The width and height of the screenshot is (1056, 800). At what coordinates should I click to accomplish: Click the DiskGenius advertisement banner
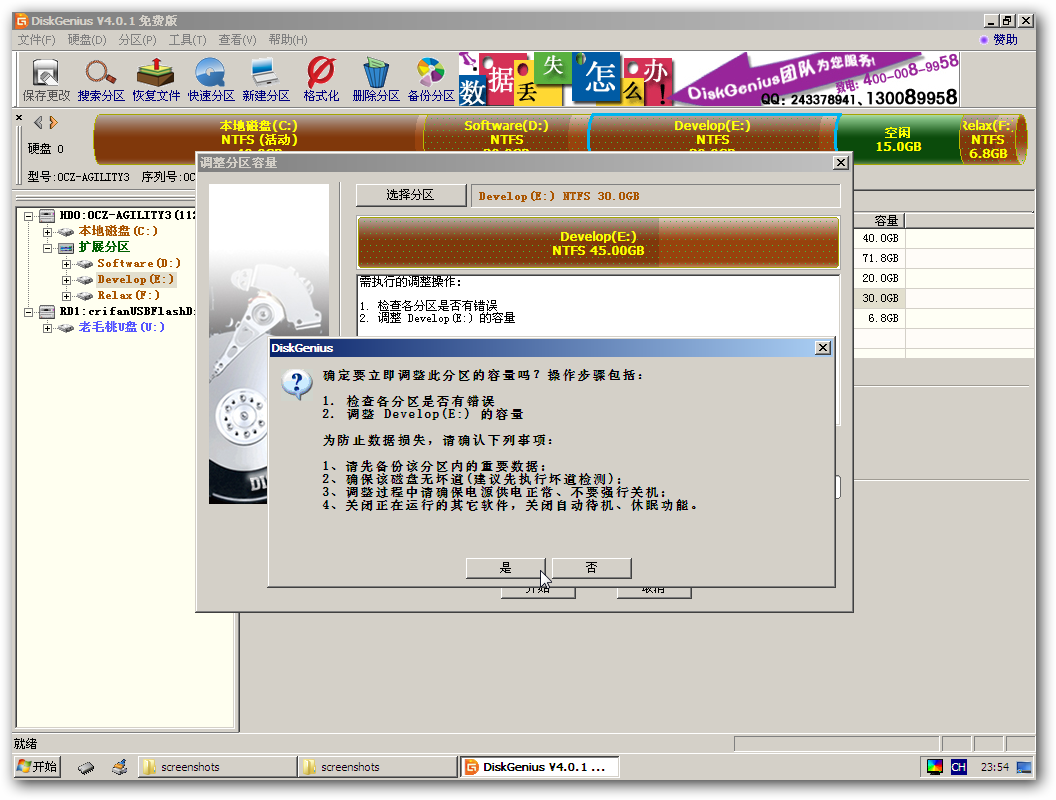(709, 79)
